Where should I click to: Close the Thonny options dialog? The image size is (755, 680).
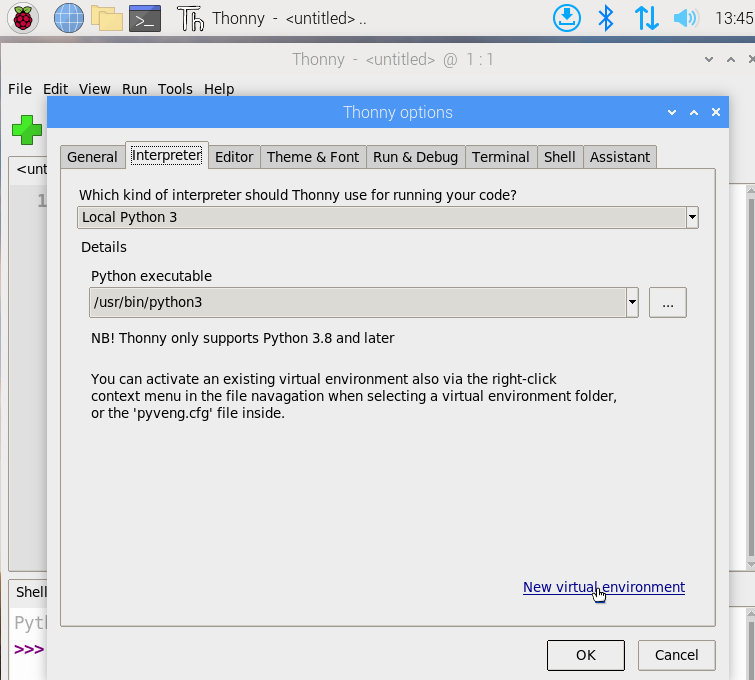tap(716, 112)
